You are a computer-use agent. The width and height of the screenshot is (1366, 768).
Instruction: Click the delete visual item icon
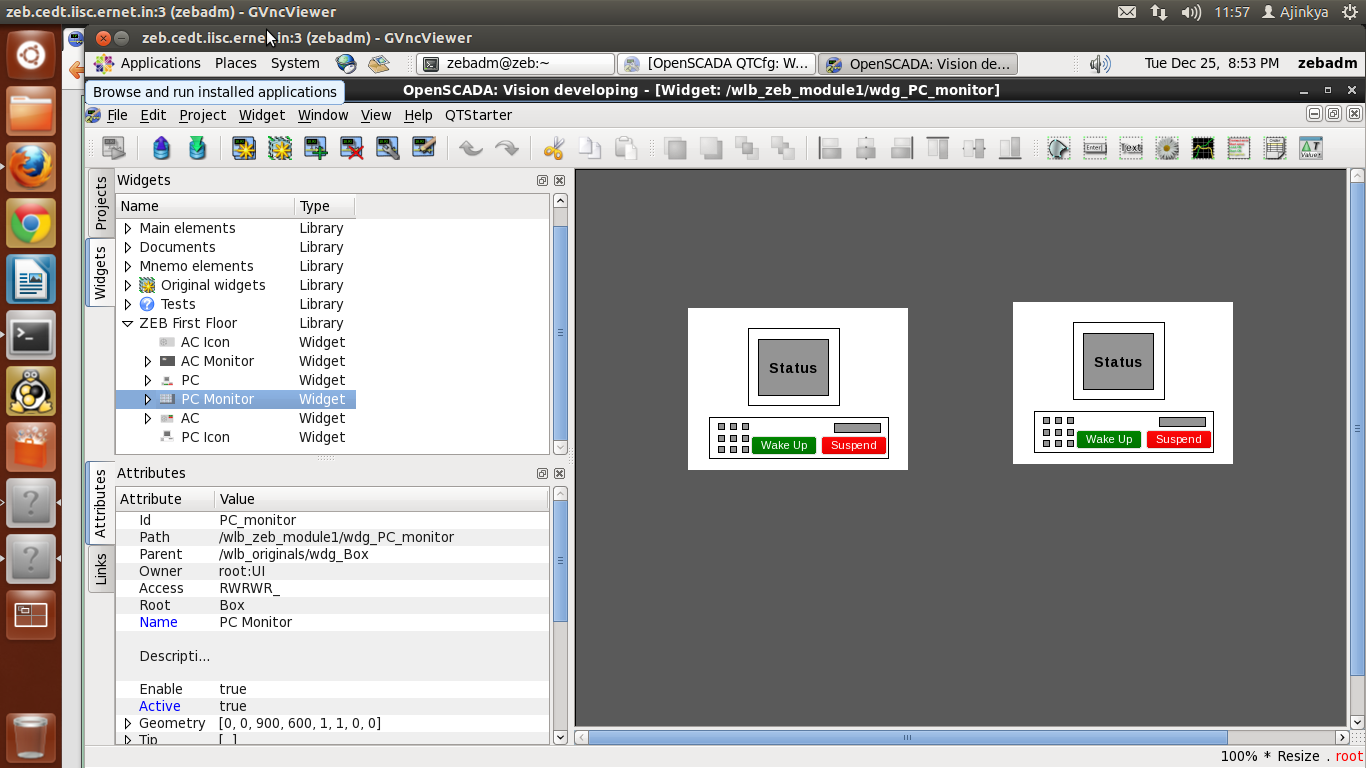point(351,149)
